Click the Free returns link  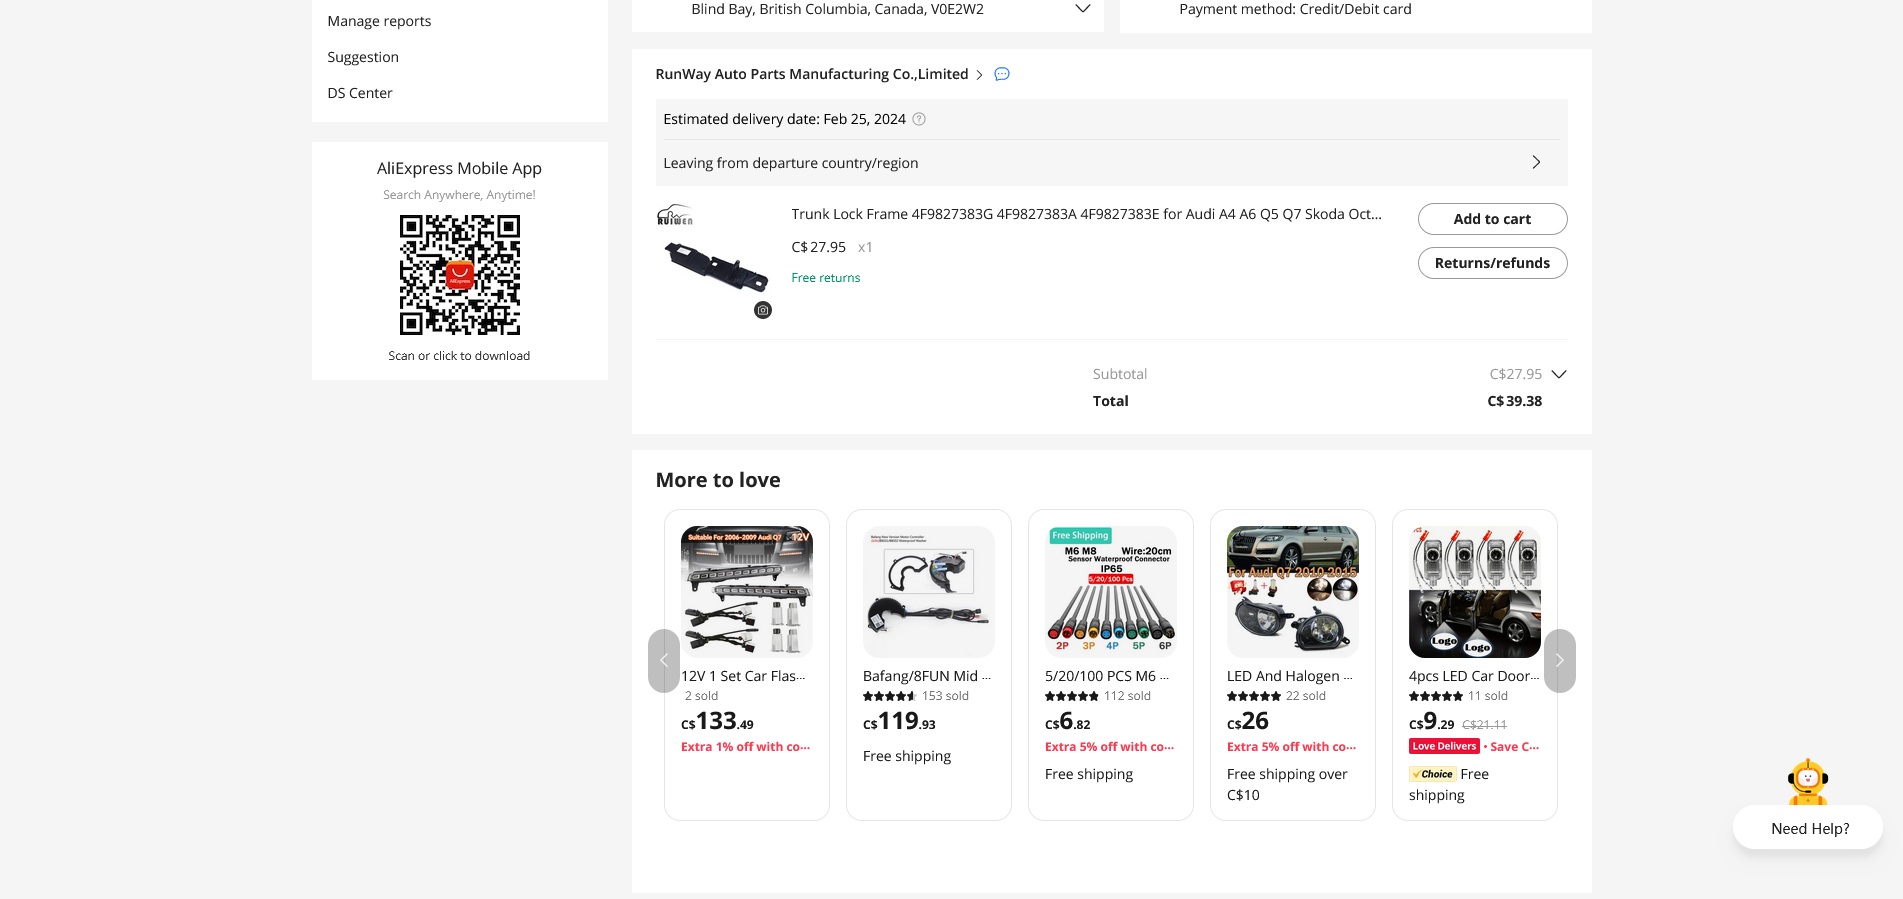[x=825, y=277]
